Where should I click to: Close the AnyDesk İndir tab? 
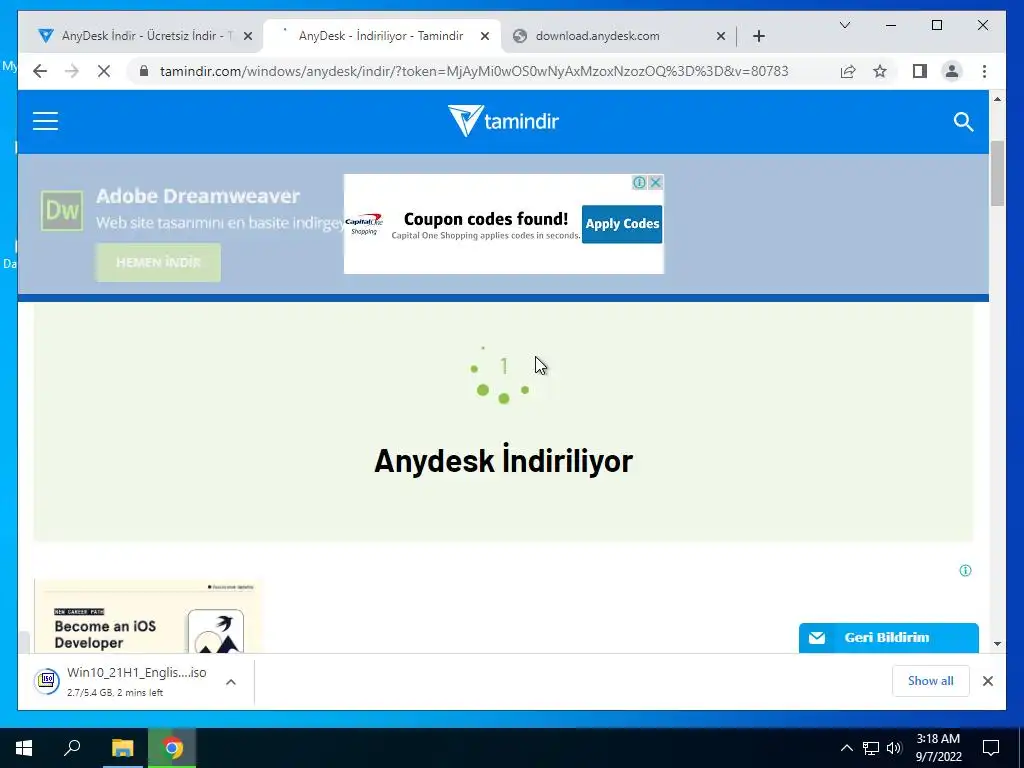(x=248, y=37)
